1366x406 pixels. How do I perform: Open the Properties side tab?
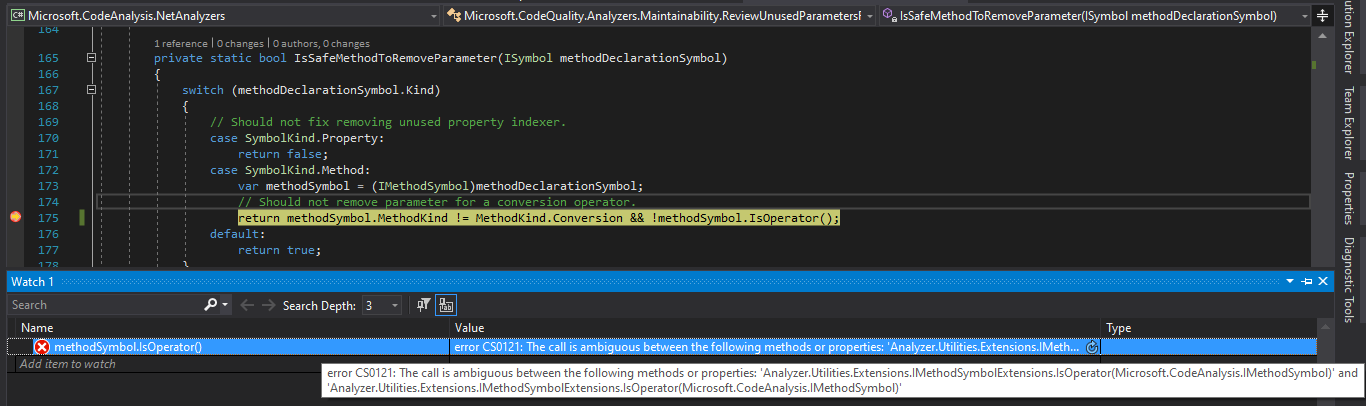[x=1348, y=198]
